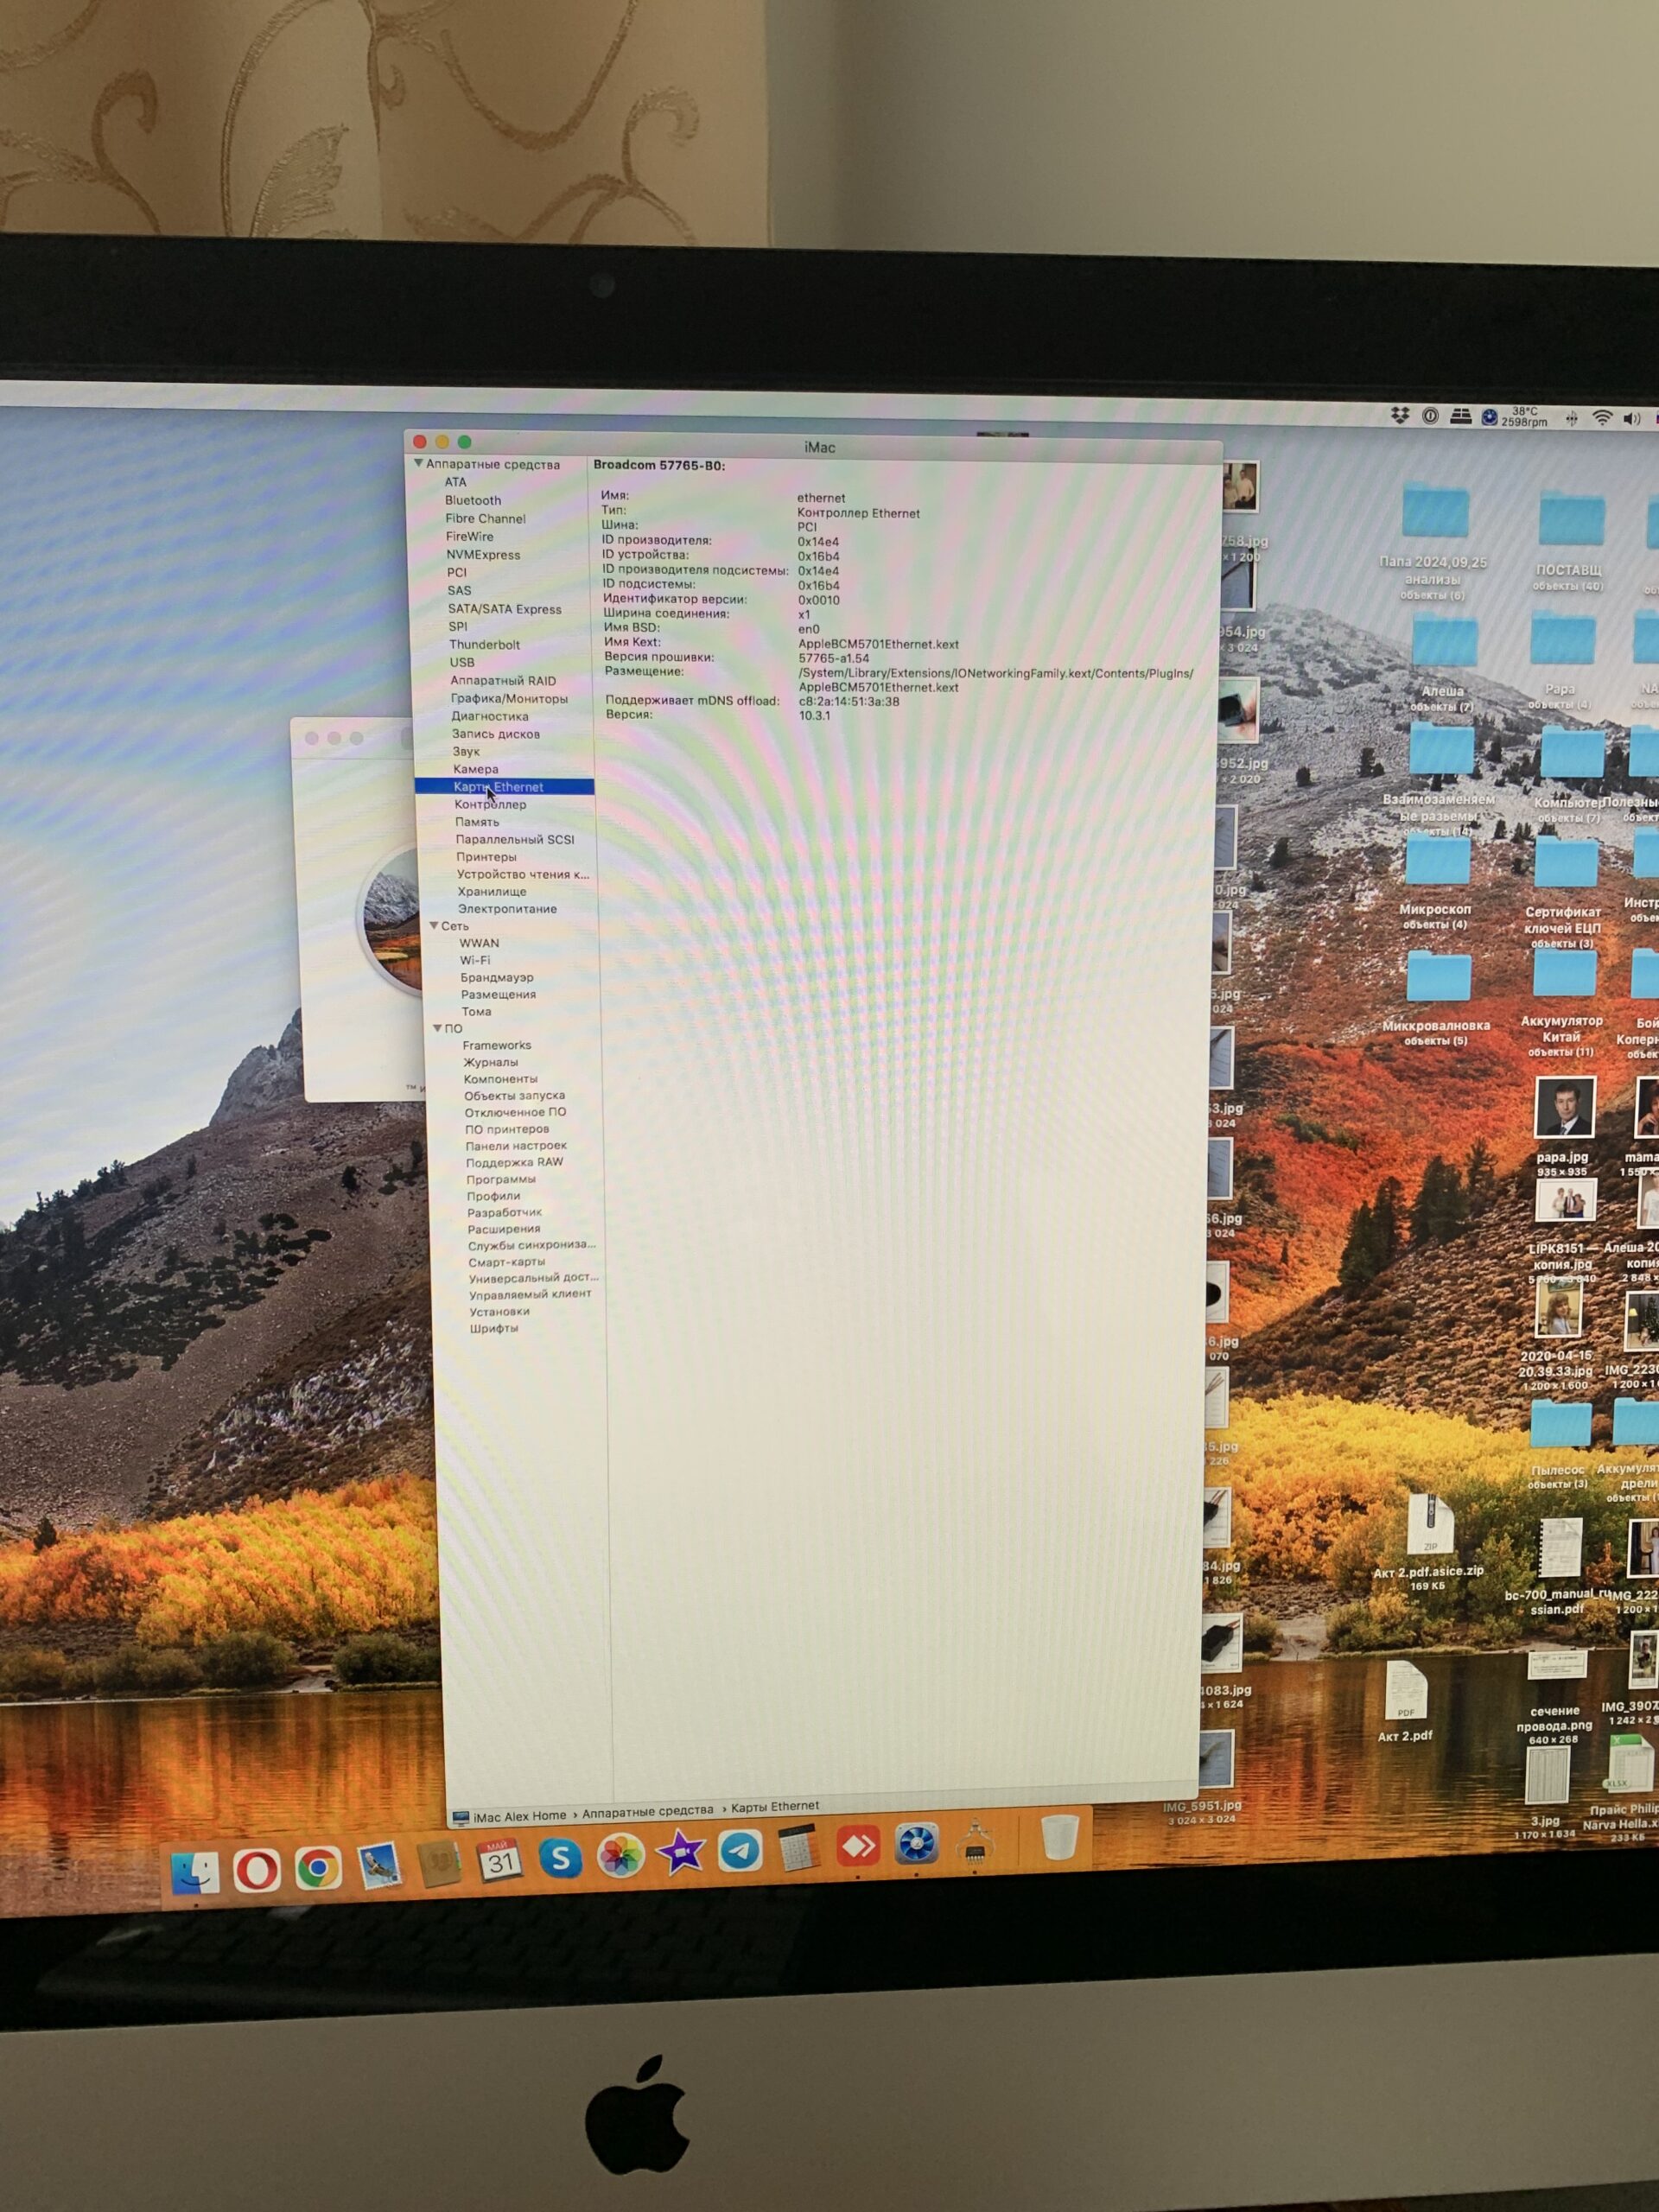Image resolution: width=1659 pixels, height=2212 pixels.
Task: Click the AppleBCM5701Ethernet.kext Kext name value
Action: (878, 644)
